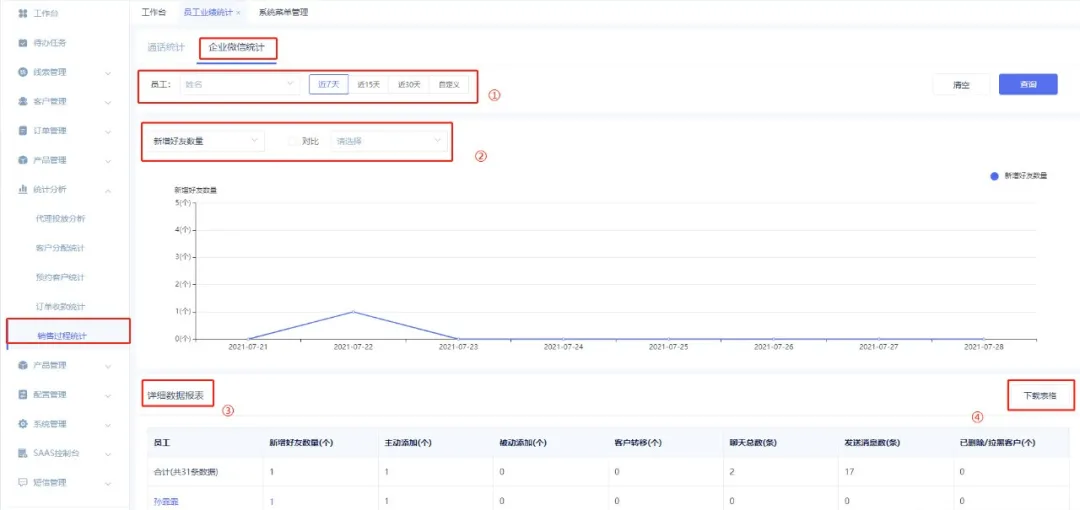Toggle the 新增好友数量 chart legend dot

pyautogui.click(x=994, y=176)
